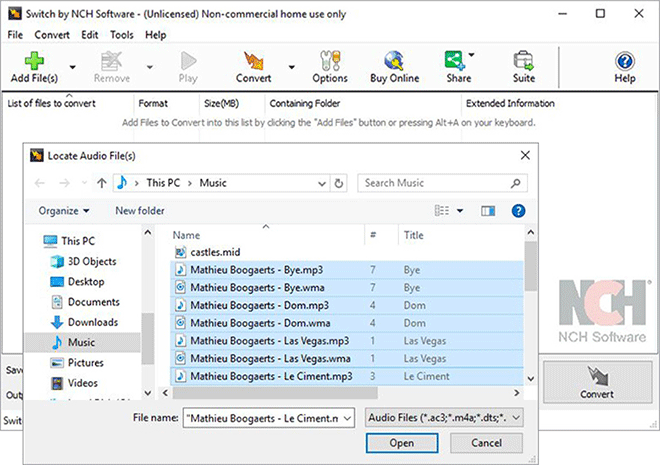The image size is (660, 465).
Task: Toggle the preview pane icon
Action: (x=488, y=211)
